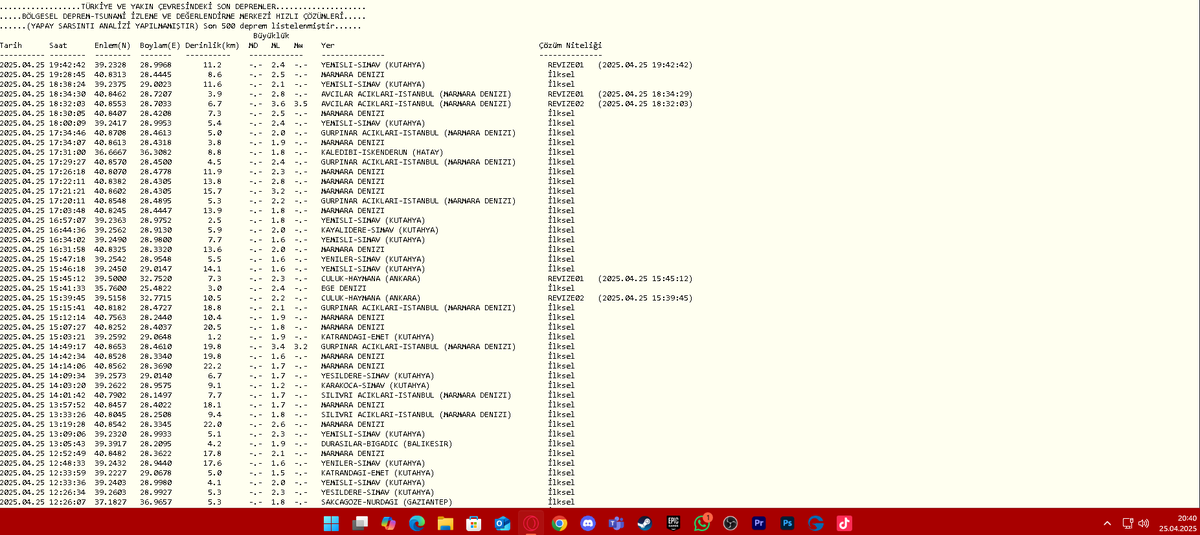
Task: Open Google Chrome from the taskbar
Action: click(x=560, y=523)
